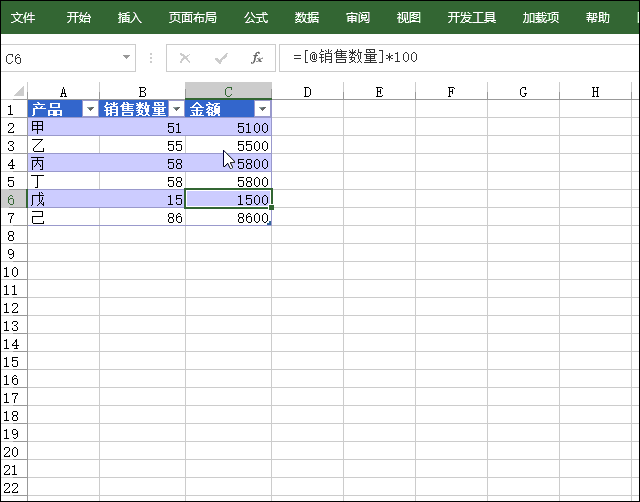The image size is (640, 502).
Task: Open the 金额 column filter dropdown
Action: click(262, 109)
